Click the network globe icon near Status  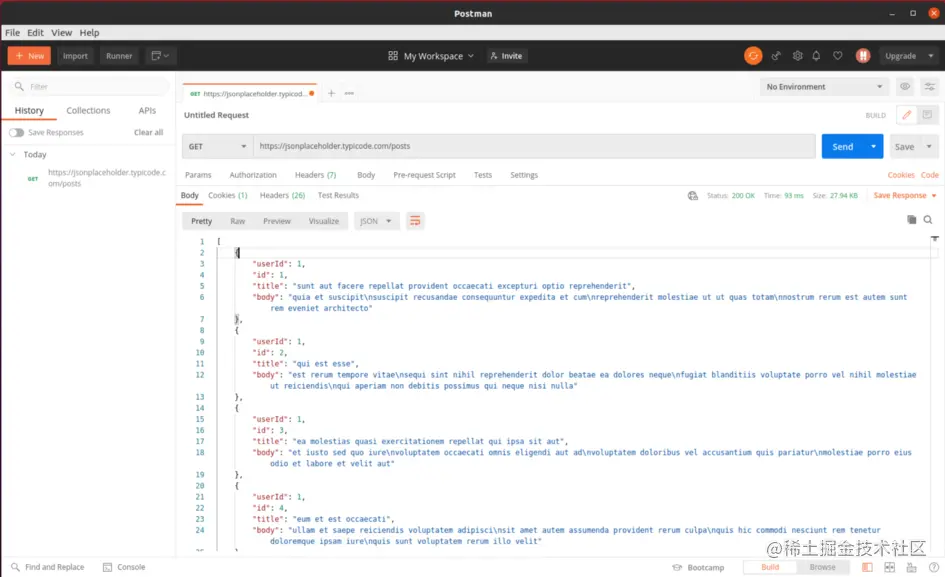click(x=692, y=195)
